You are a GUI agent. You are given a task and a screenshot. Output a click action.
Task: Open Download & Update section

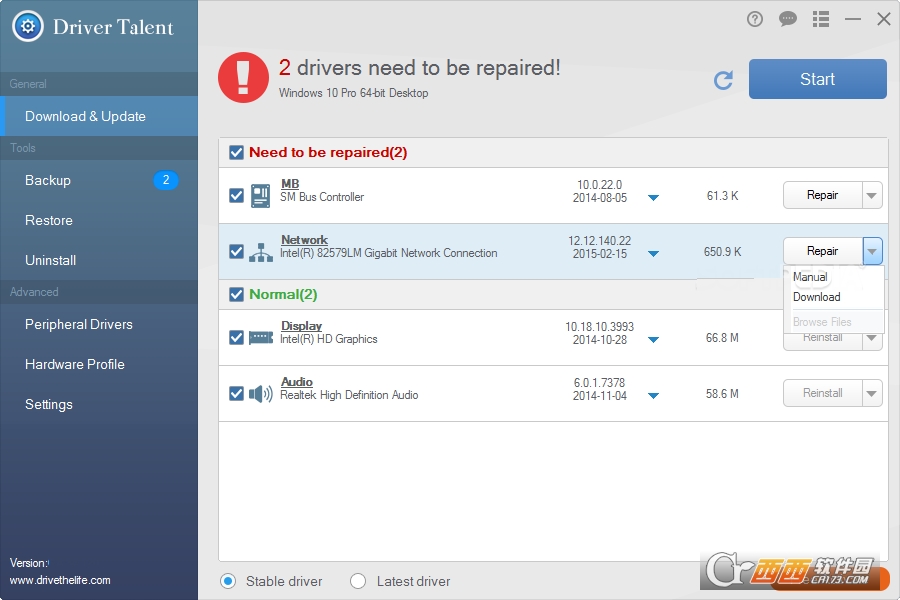(99, 116)
